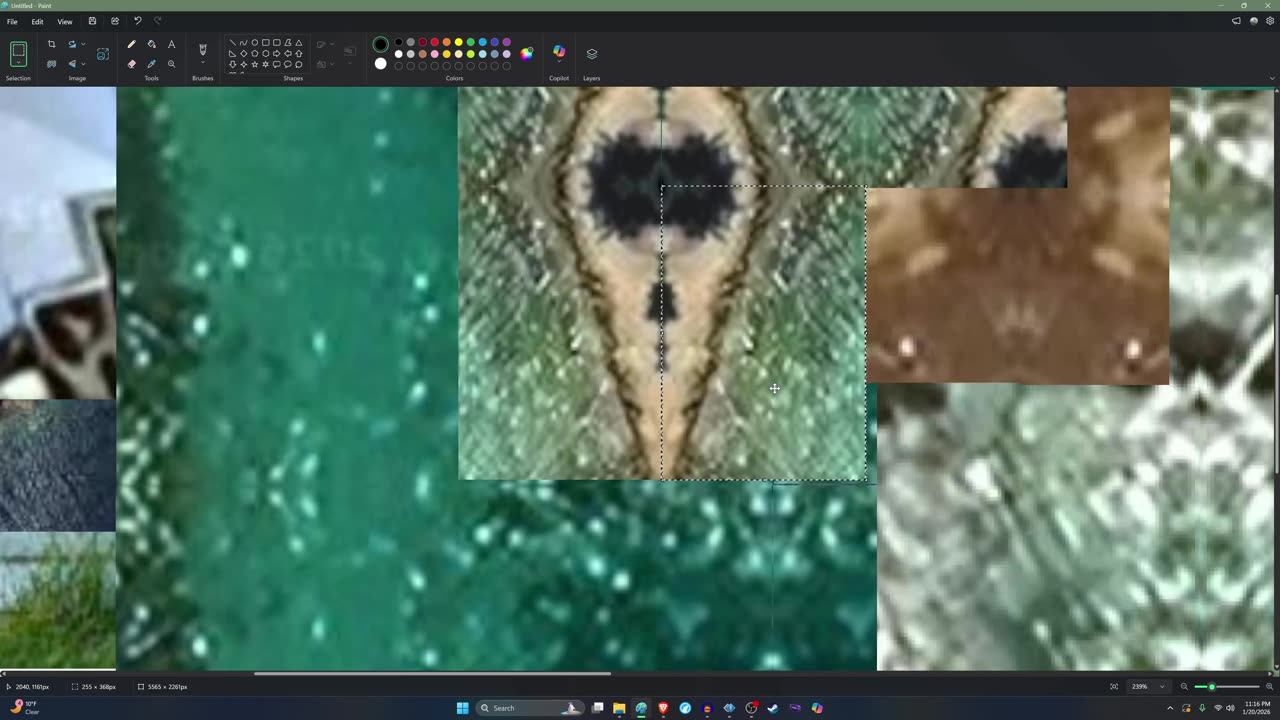Image resolution: width=1280 pixels, height=720 pixels.
Task: Undo the last action
Action: (x=137, y=21)
